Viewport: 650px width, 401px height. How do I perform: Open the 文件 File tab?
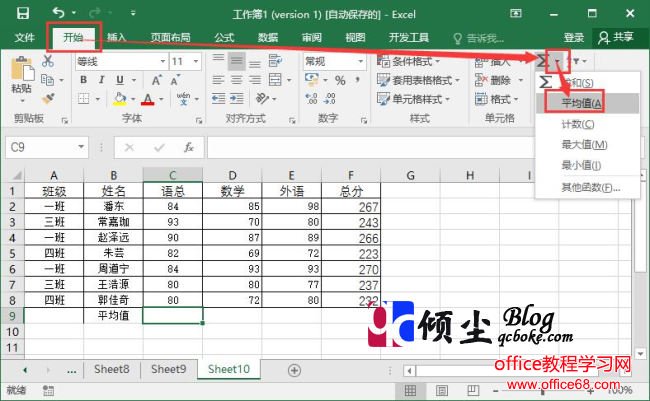point(24,38)
